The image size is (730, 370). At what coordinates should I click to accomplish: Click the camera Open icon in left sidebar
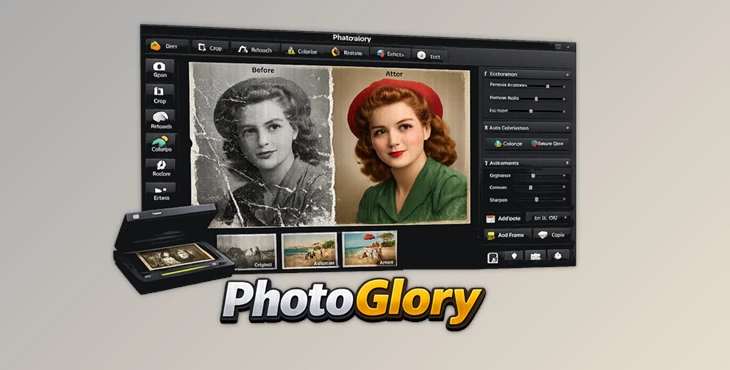(x=160, y=69)
